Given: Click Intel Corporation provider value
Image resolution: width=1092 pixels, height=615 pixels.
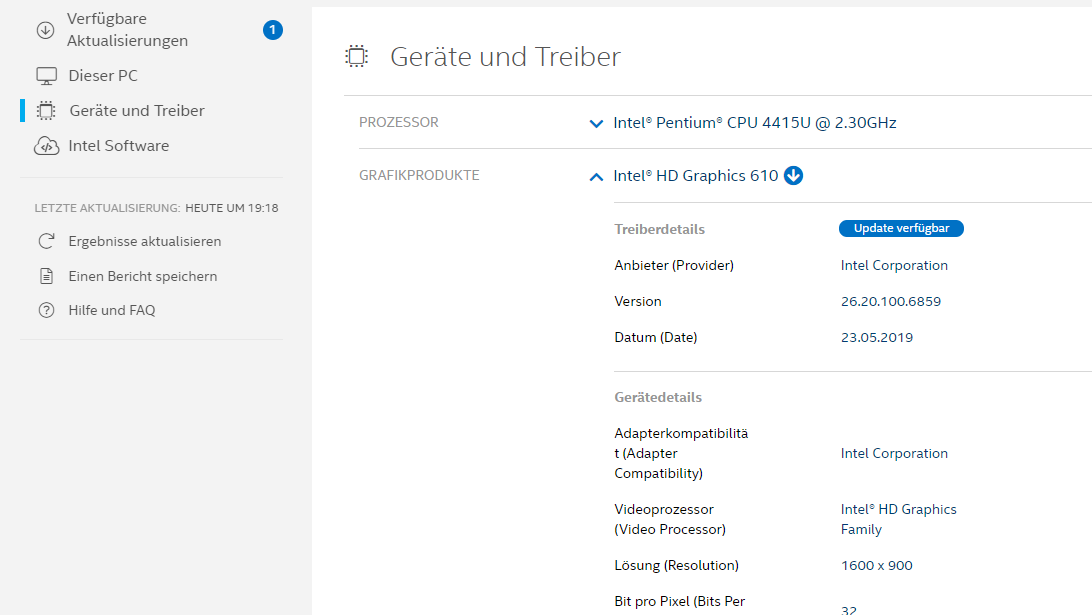Looking at the screenshot, I should pyautogui.click(x=894, y=265).
